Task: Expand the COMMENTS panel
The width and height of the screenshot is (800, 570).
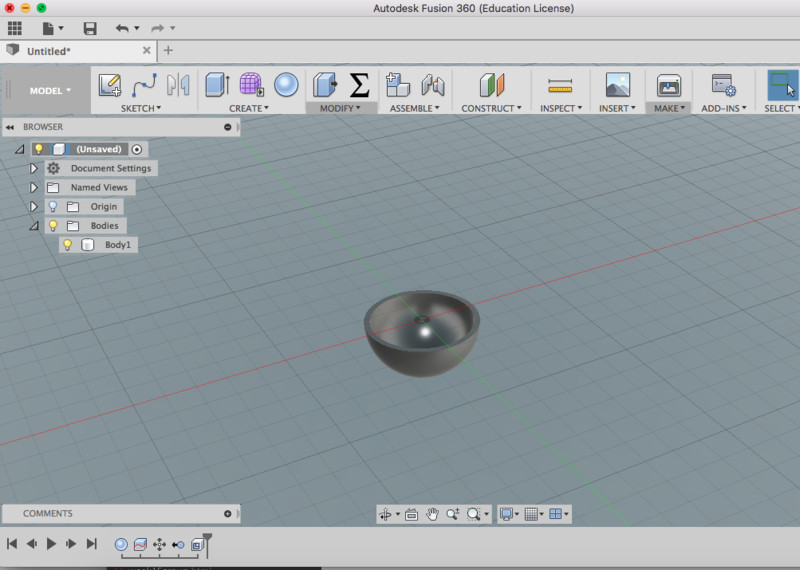Action: click(x=228, y=514)
